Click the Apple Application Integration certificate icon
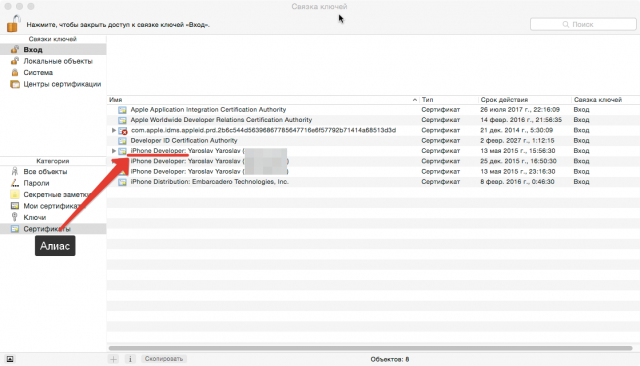This screenshot has height=366, width=640. point(122,110)
